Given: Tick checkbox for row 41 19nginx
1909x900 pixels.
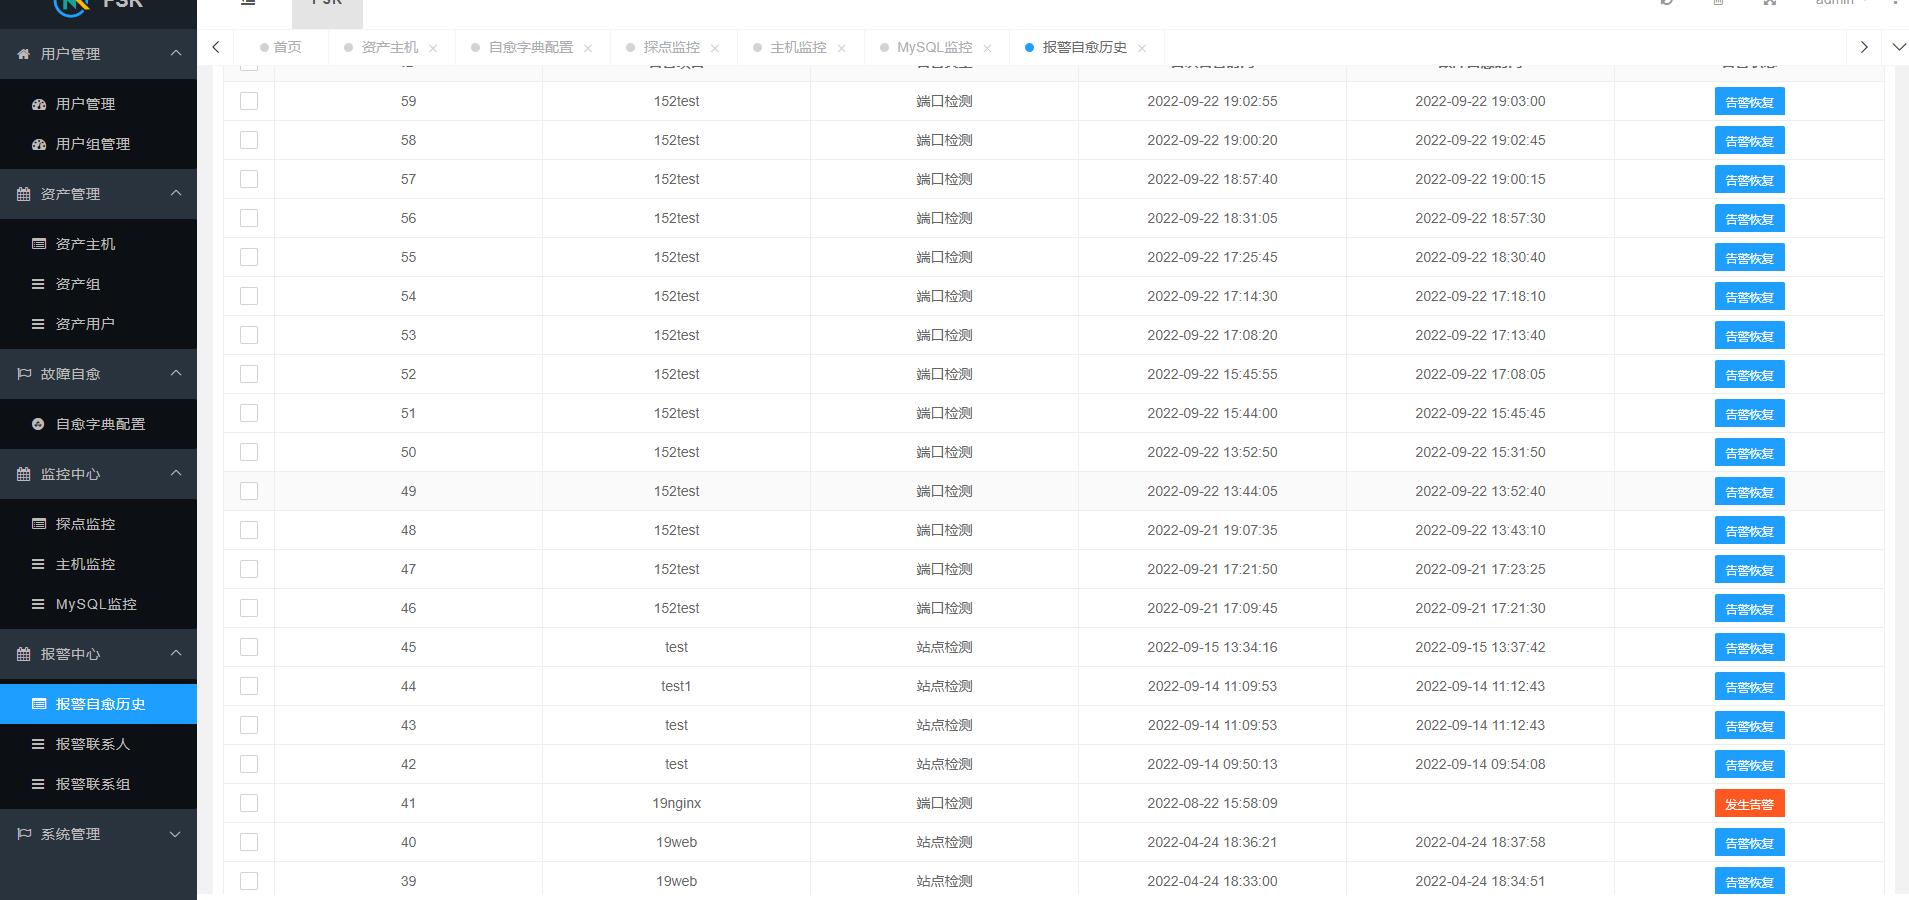Looking at the screenshot, I should click(x=249, y=803).
